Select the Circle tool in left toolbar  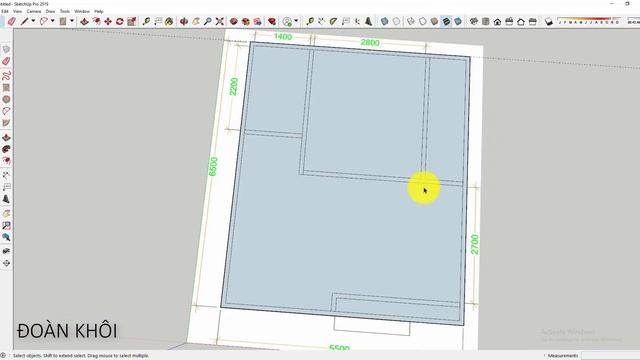pos(6,99)
